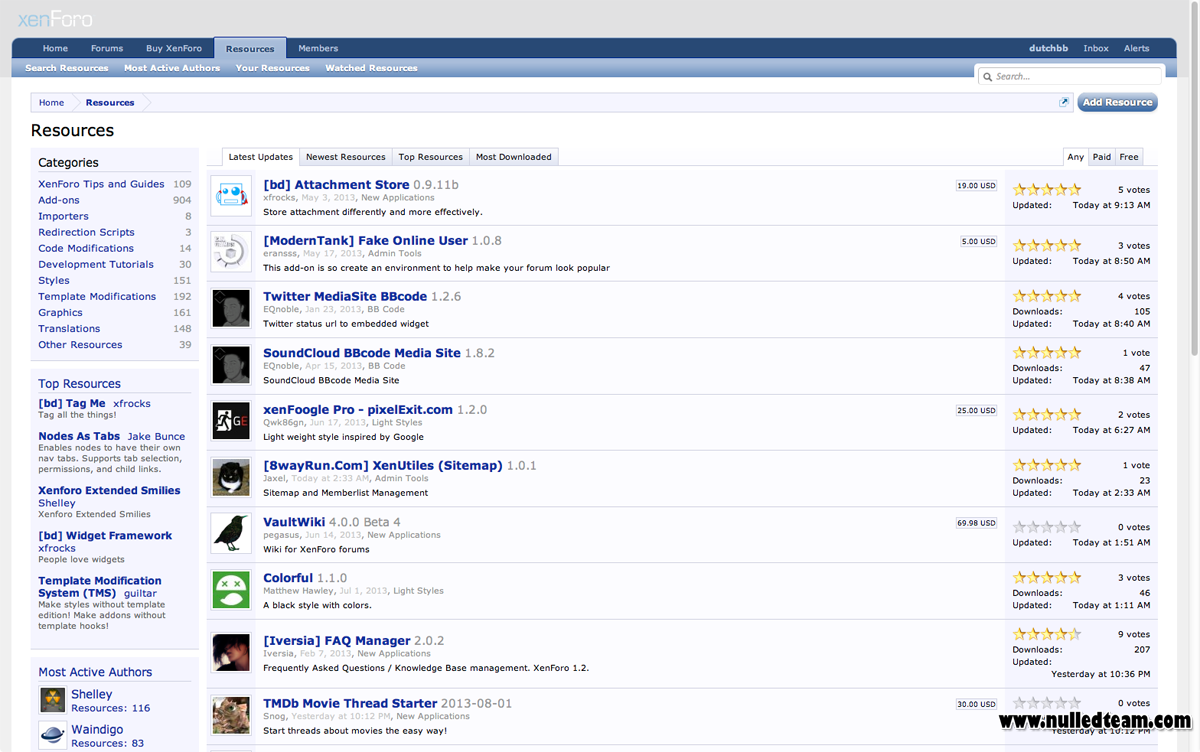Open the Code Modifications category

tap(86, 248)
